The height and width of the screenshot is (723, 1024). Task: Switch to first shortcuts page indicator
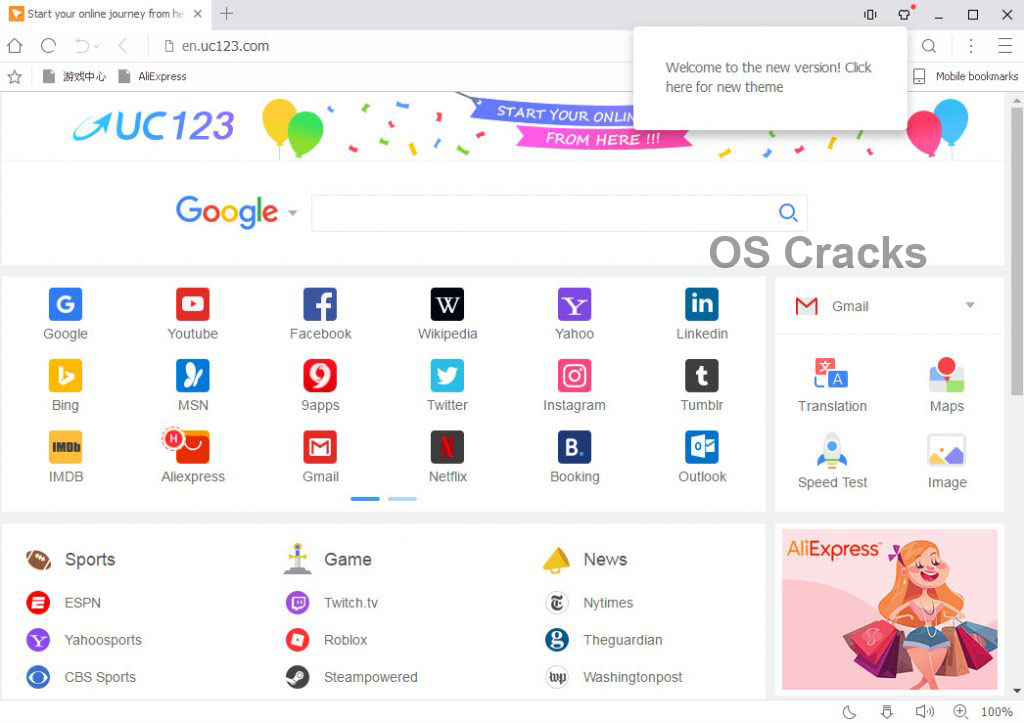365,499
